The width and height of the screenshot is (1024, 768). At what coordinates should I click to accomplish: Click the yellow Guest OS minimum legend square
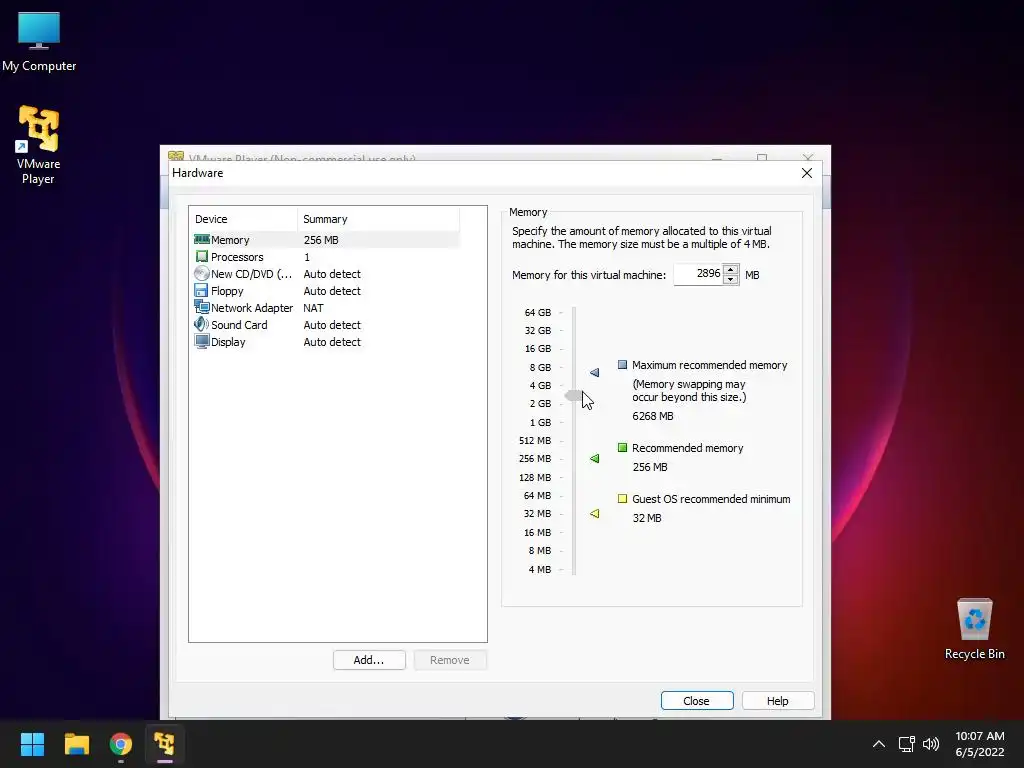[622, 499]
